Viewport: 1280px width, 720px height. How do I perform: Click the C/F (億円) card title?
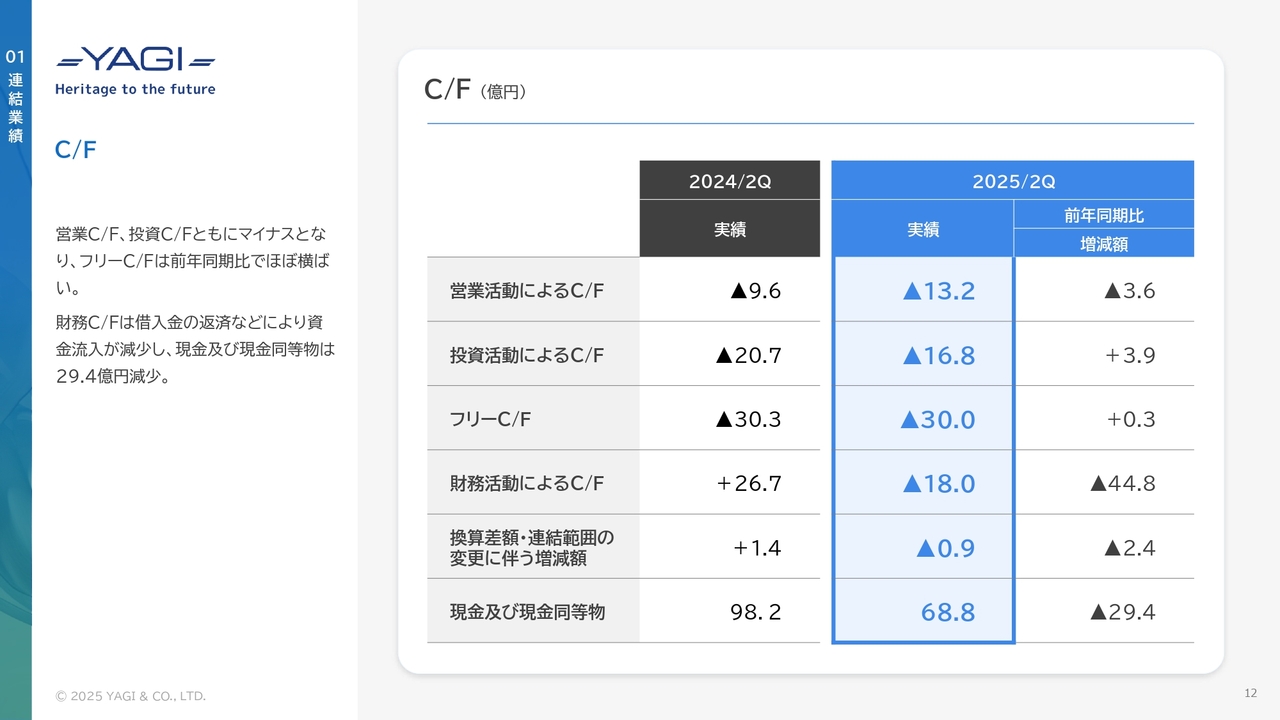point(475,90)
